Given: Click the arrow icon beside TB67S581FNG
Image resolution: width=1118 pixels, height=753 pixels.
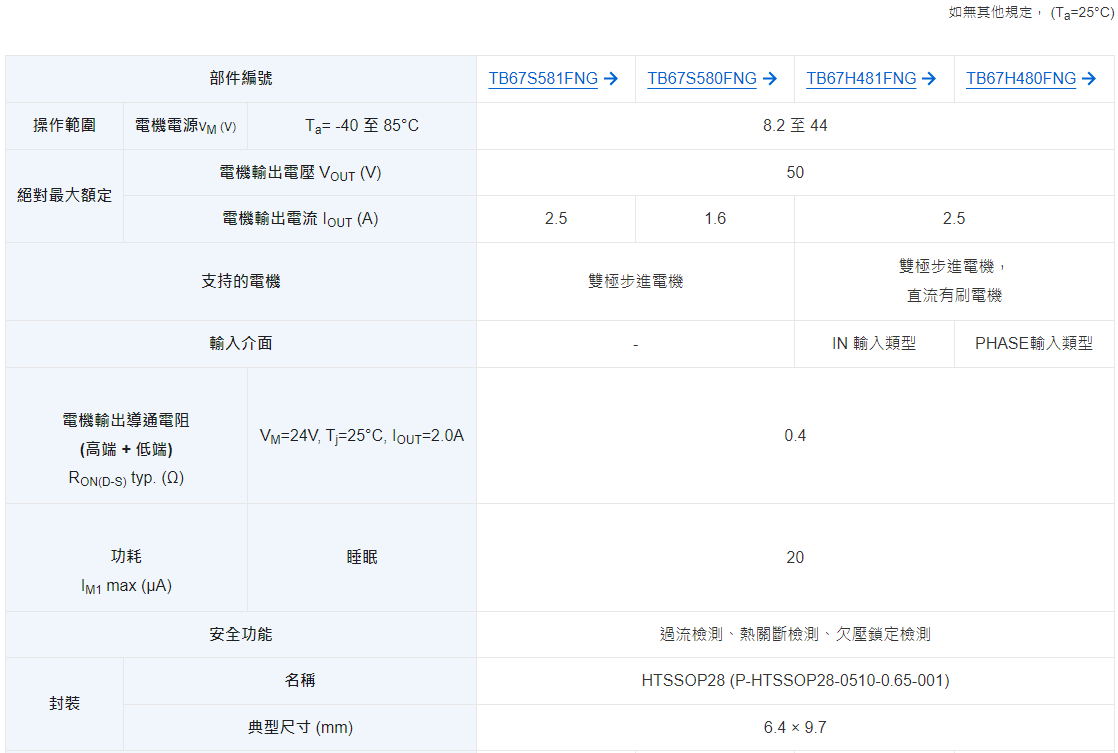Looking at the screenshot, I should click(x=612, y=79).
